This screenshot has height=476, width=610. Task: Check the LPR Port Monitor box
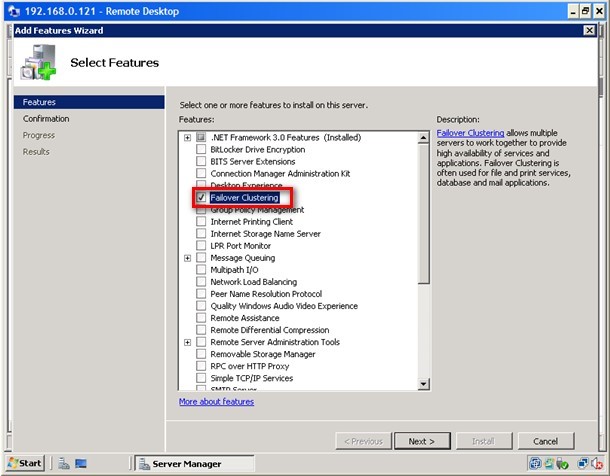pos(201,246)
